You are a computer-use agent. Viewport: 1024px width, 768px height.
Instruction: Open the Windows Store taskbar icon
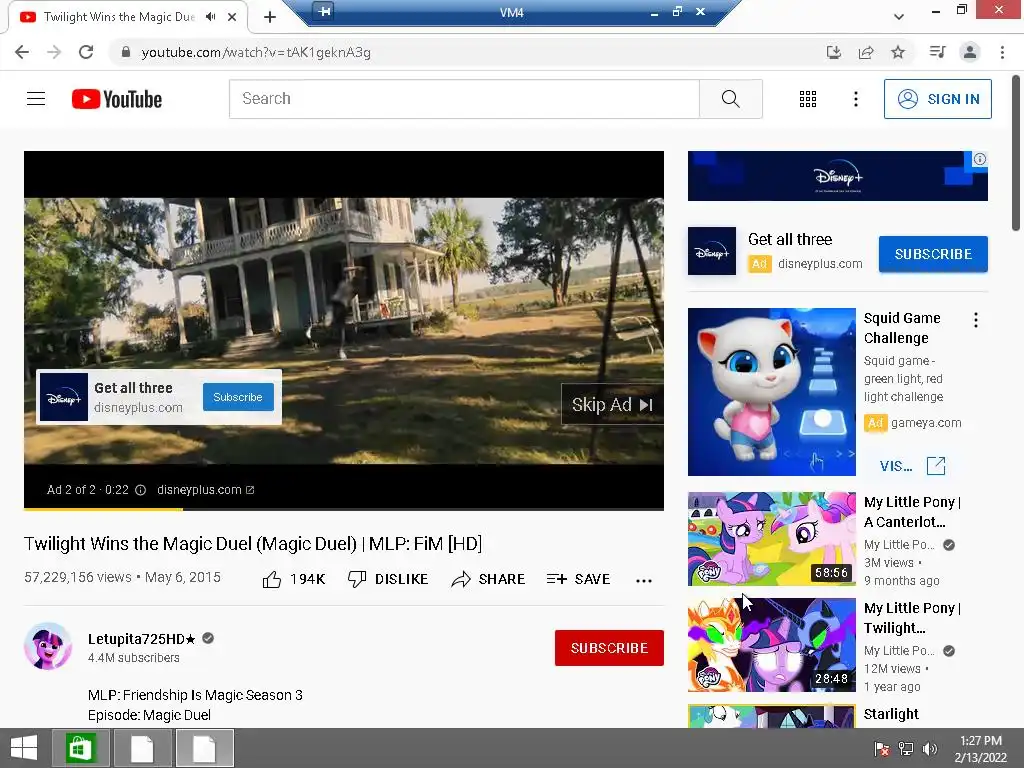tap(80, 748)
